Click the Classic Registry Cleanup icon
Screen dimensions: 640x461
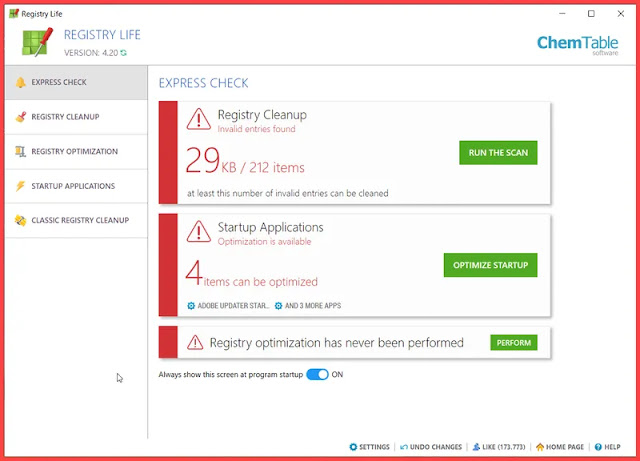pos(20,220)
